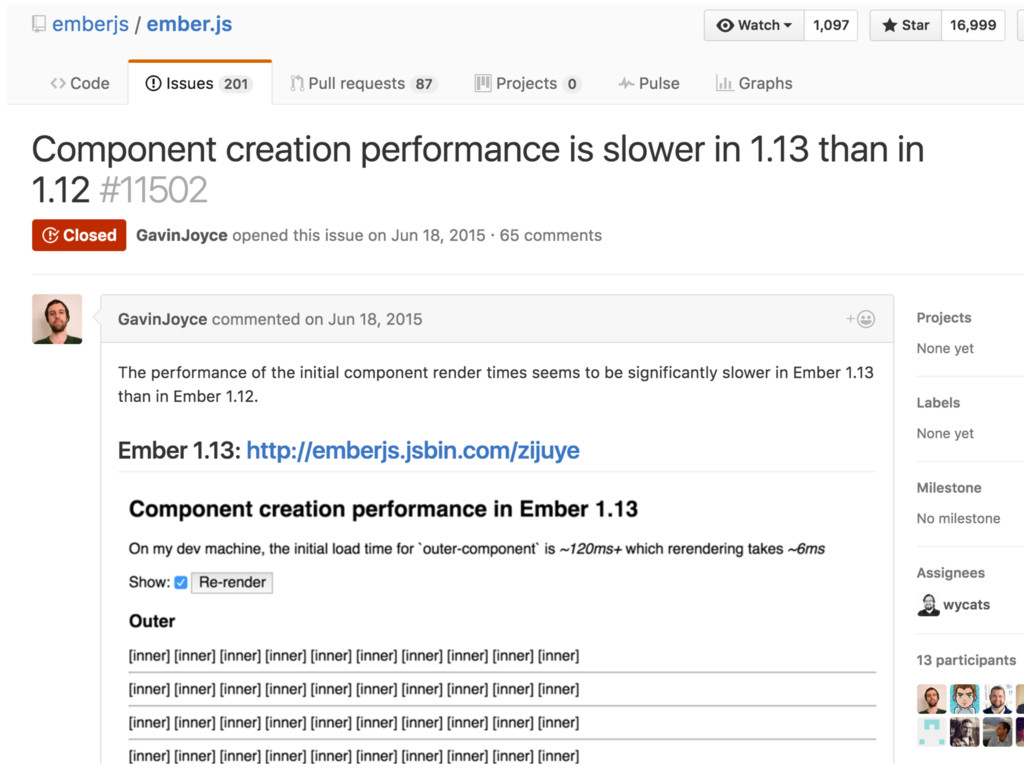Click the wycats assignee avatar
The image size is (1024, 768).
[x=928, y=605]
